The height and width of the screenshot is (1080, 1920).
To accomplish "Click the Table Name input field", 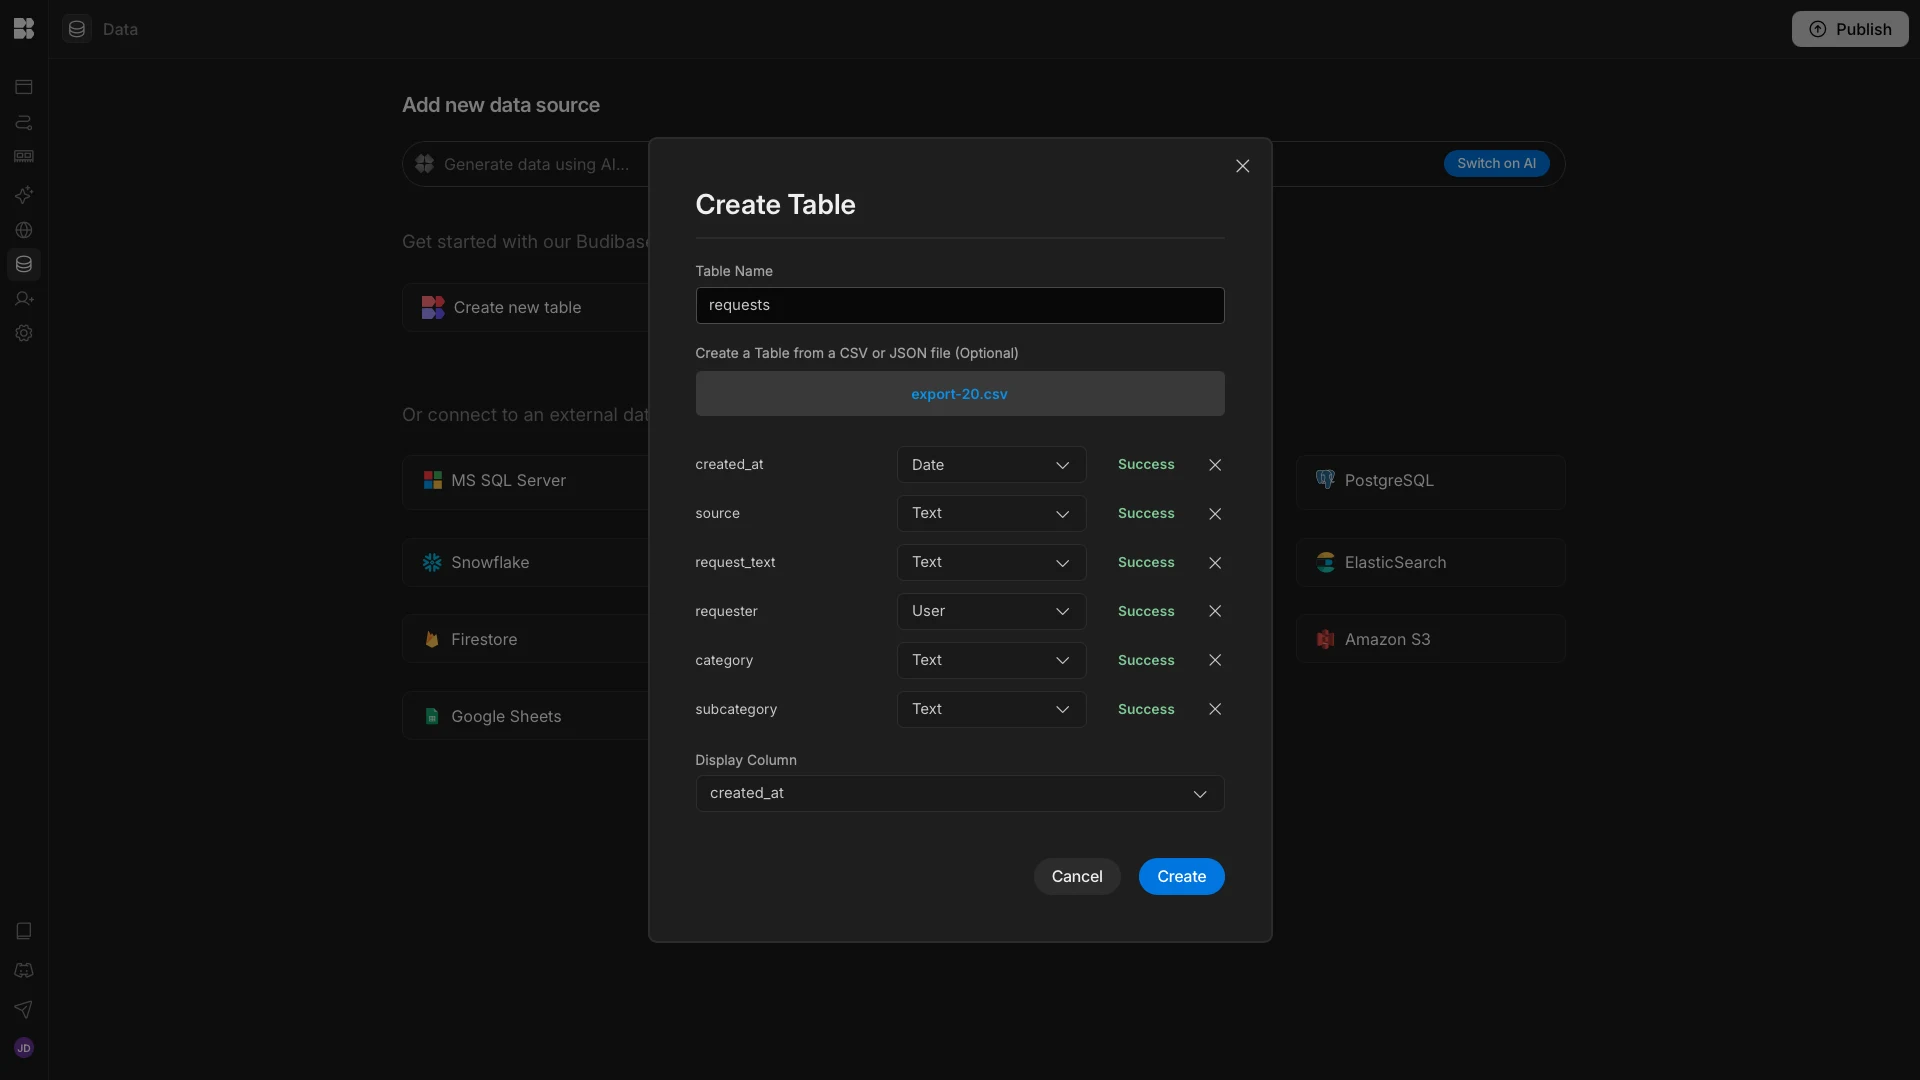I will 959,306.
